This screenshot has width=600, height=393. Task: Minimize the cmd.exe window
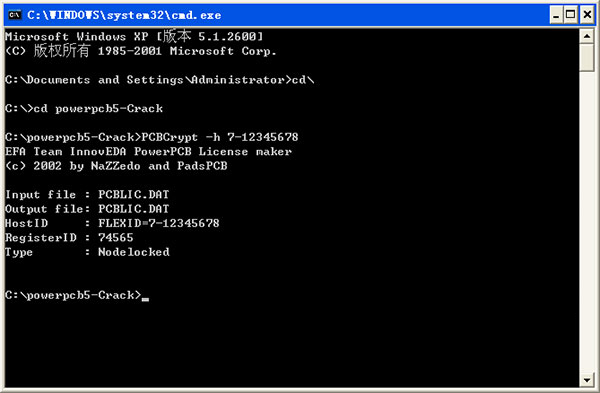[556, 15]
